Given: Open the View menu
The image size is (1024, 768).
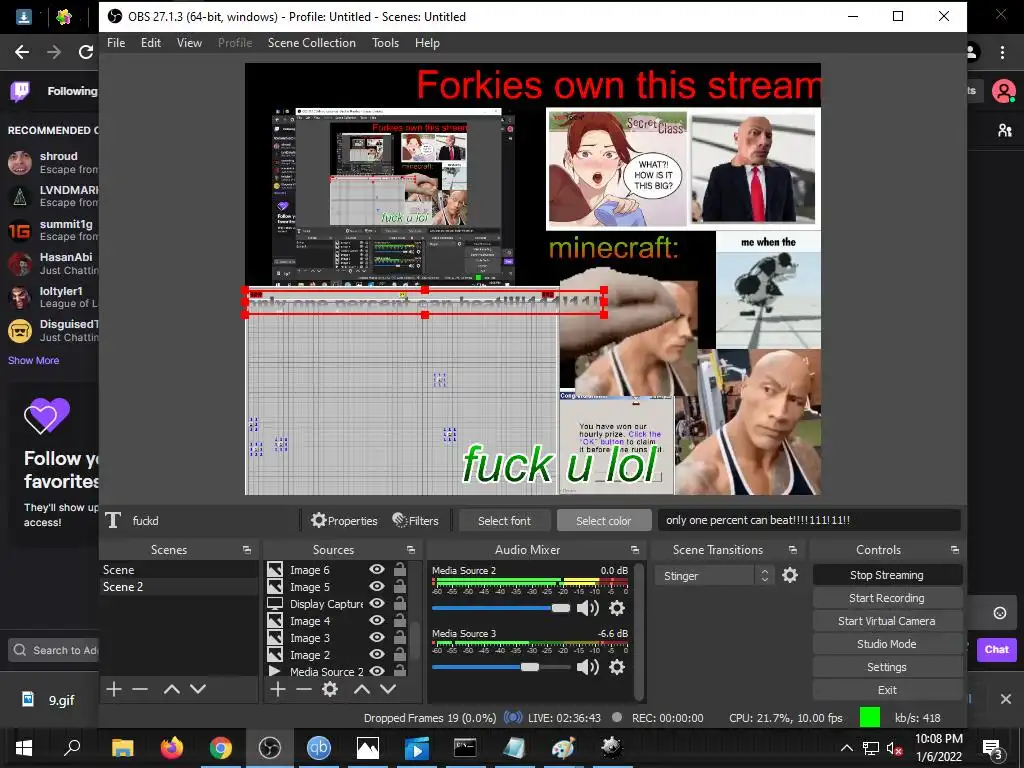Looking at the screenshot, I should (189, 43).
